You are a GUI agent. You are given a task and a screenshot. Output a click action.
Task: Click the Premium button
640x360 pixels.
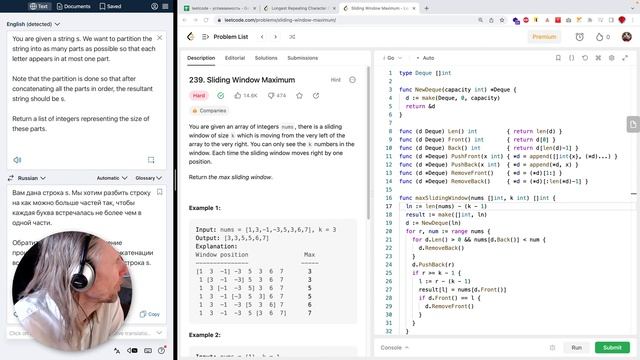click(x=544, y=37)
